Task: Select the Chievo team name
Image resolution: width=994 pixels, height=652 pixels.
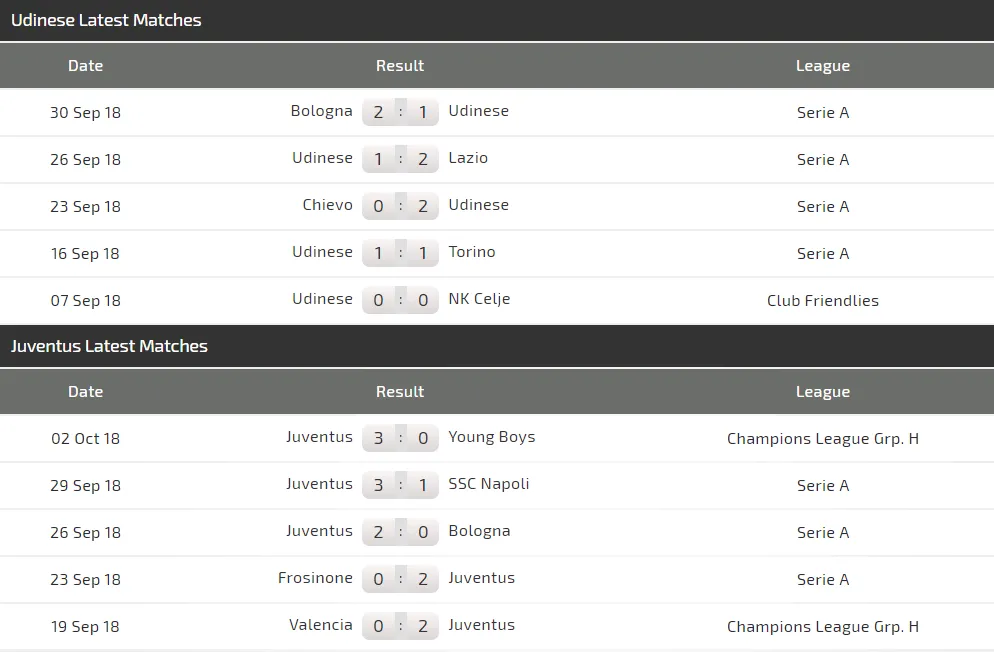Action: click(327, 205)
